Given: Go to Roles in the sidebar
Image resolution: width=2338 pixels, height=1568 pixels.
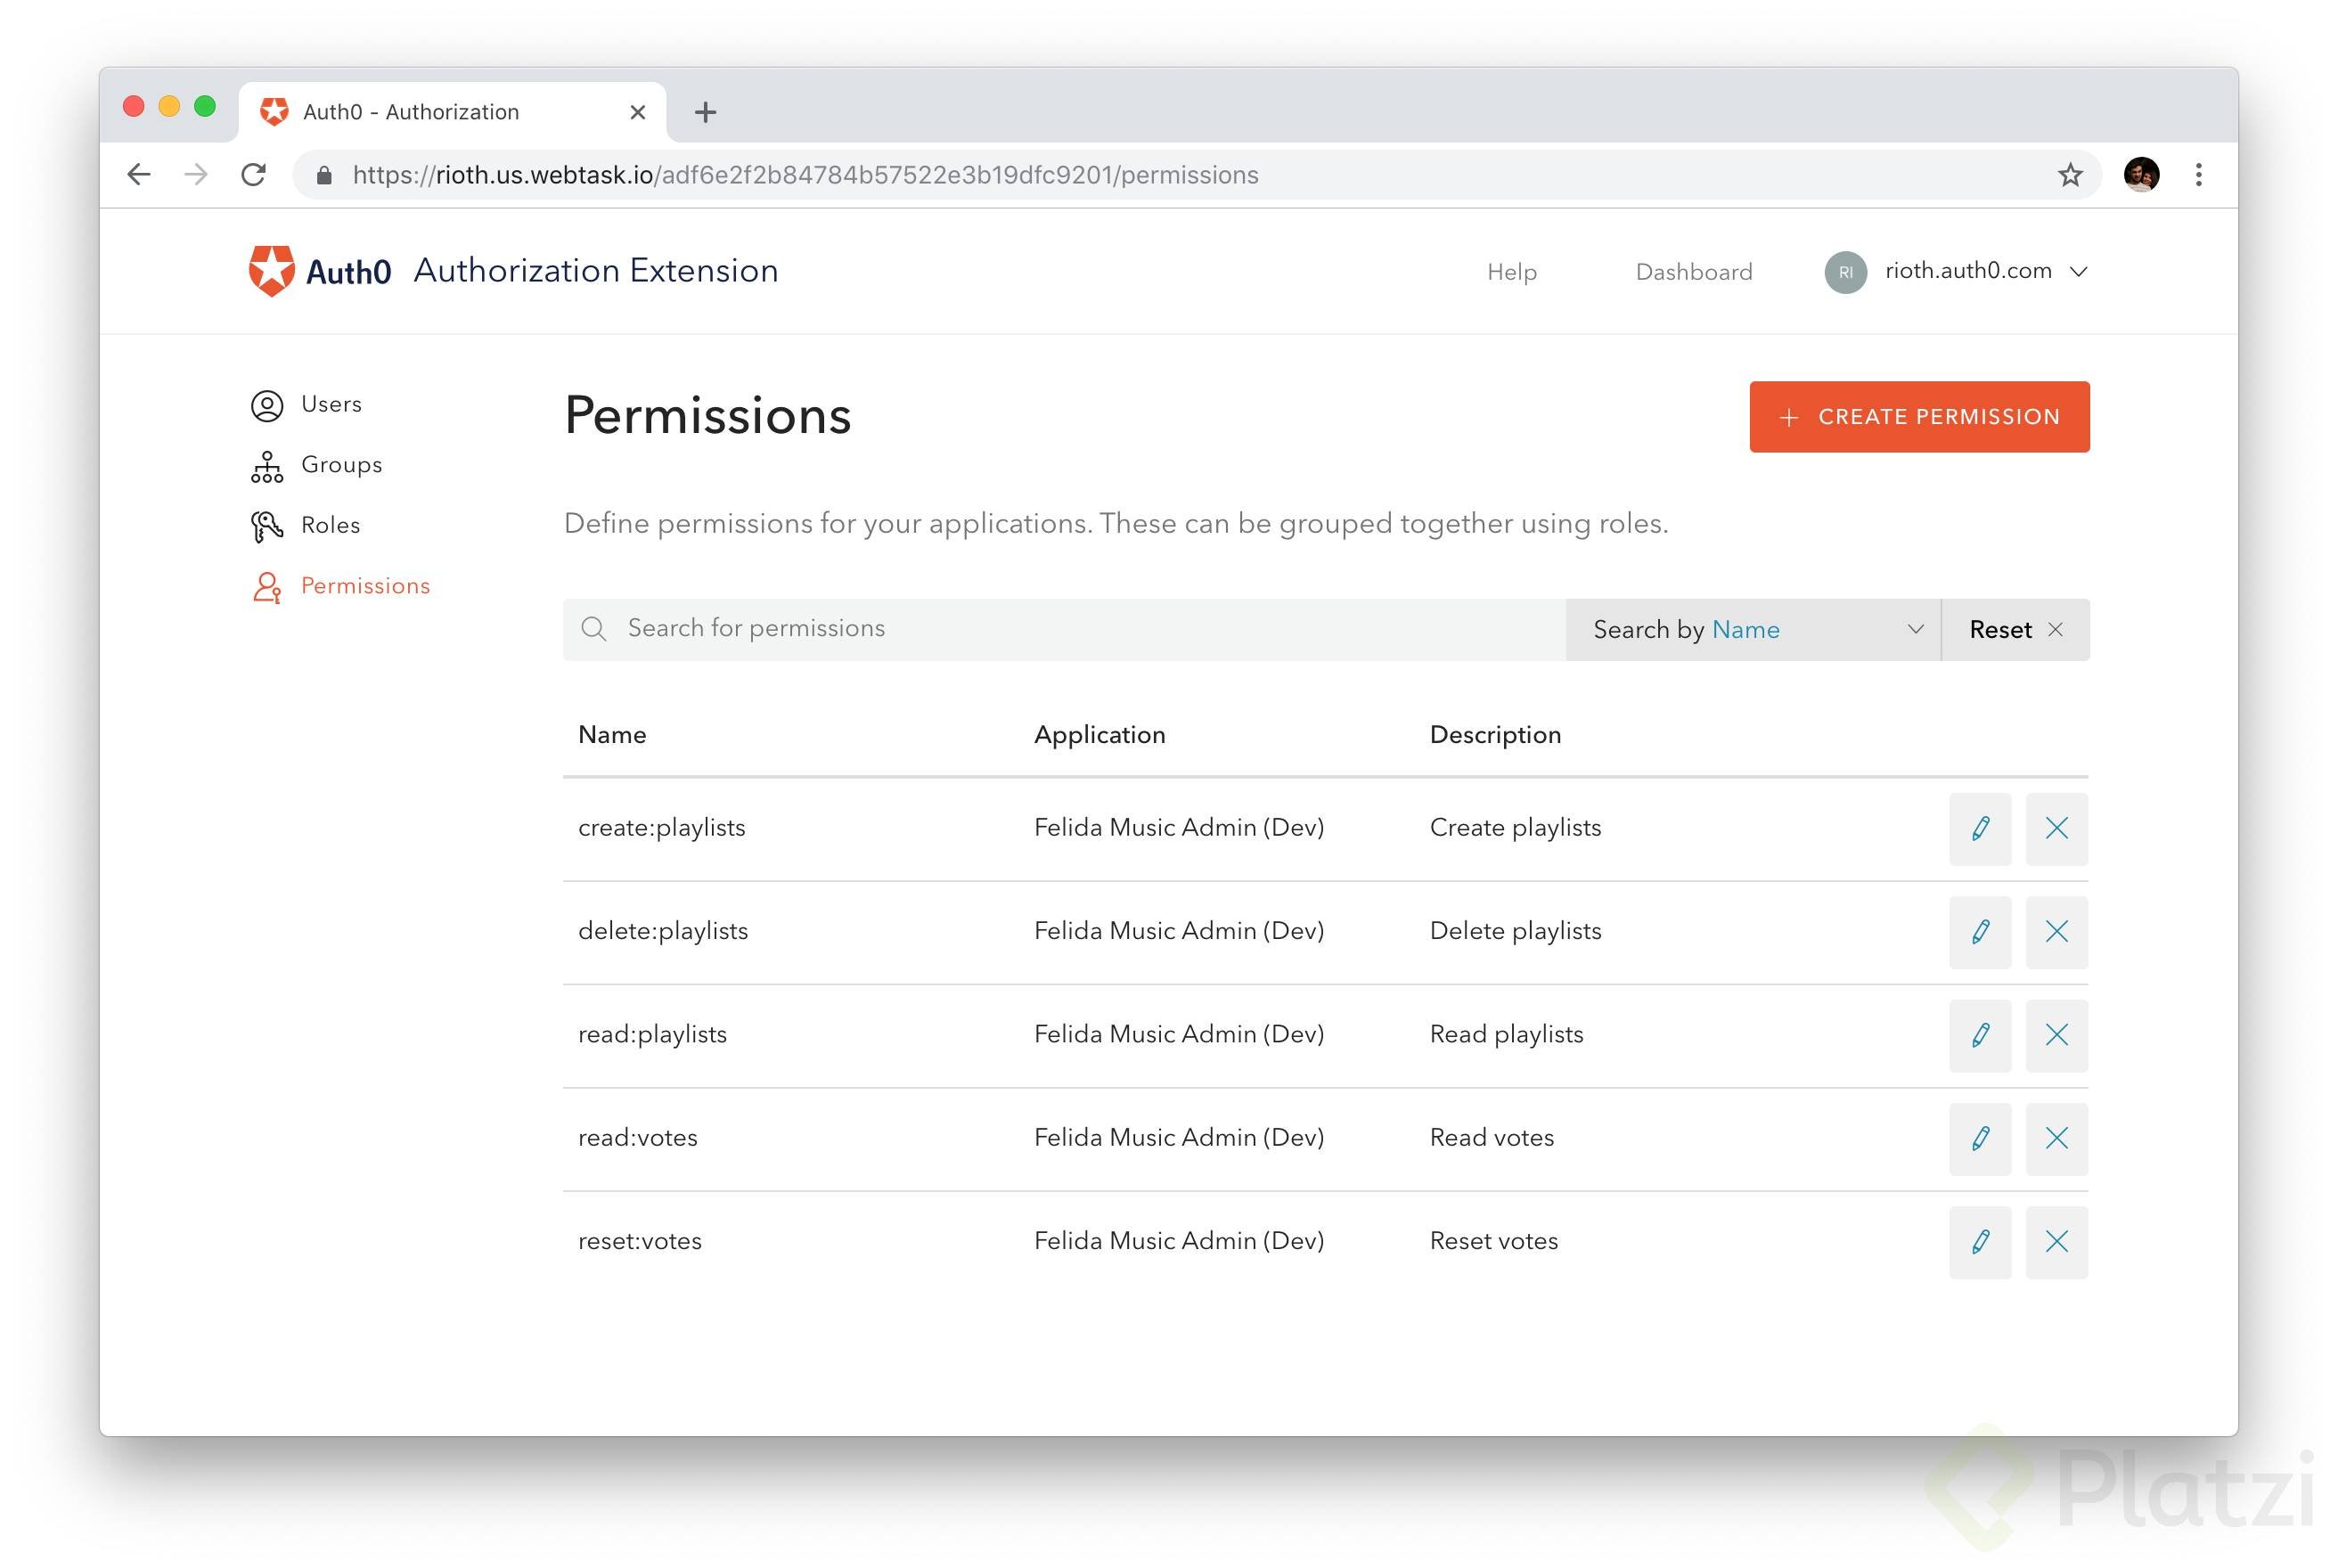Looking at the screenshot, I should tap(329, 525).
